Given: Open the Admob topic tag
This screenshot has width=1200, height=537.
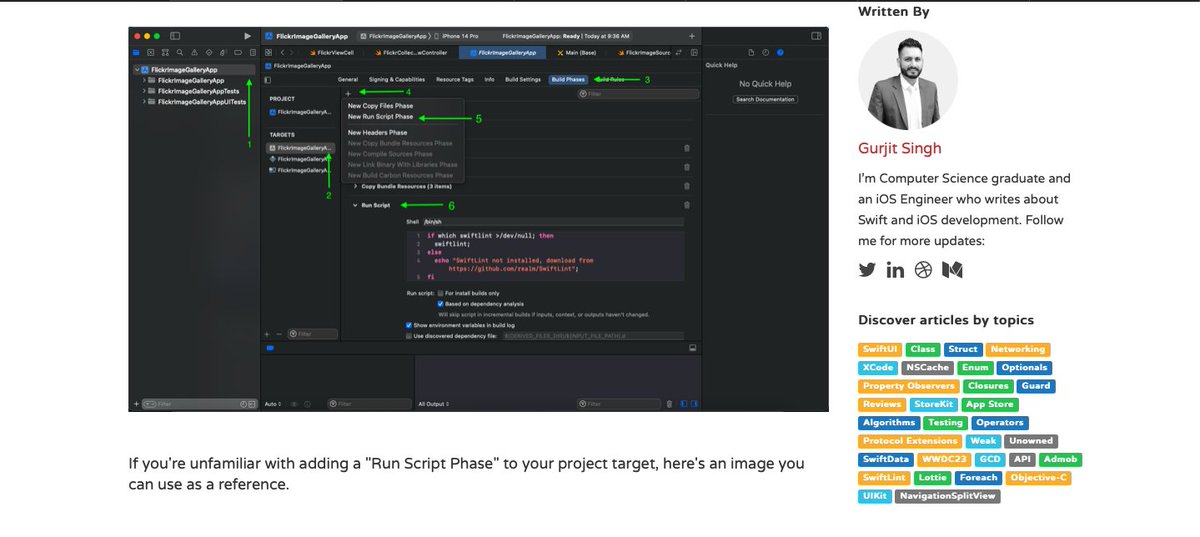Looking at the screenshot, I should [x=1060, y=460].
